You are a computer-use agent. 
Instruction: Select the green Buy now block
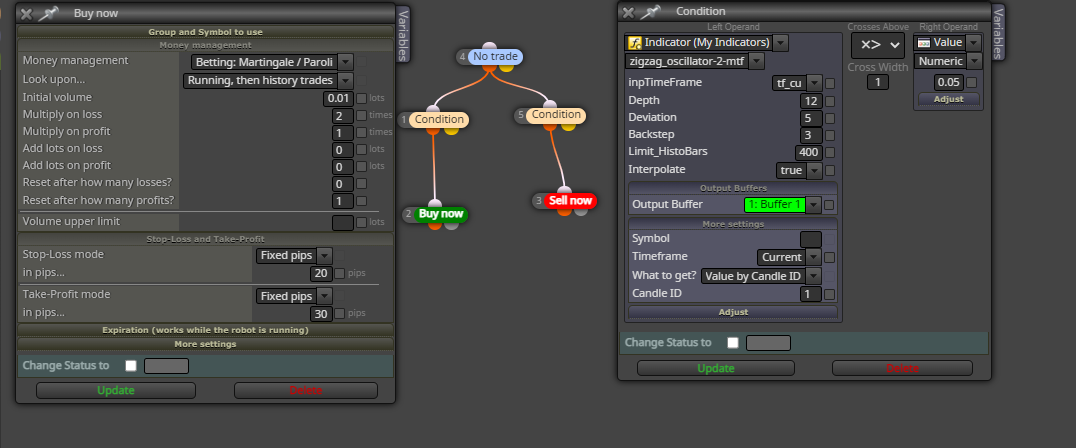[x=441, y=214]
